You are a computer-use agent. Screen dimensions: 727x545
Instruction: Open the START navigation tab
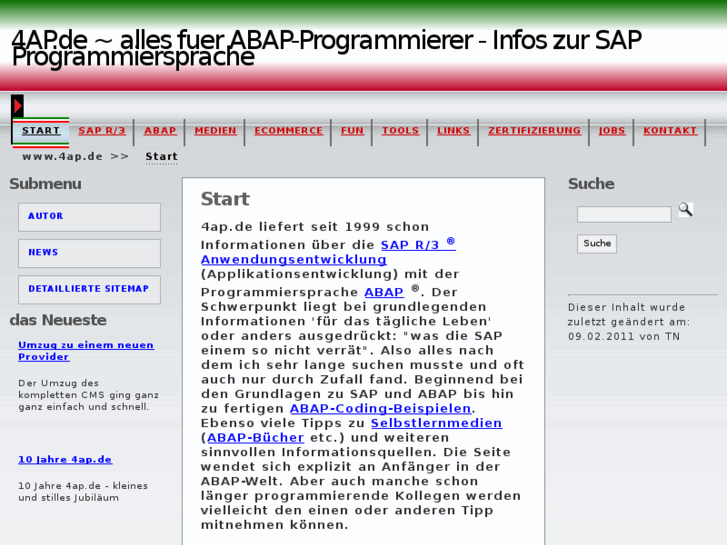point(41,131)
